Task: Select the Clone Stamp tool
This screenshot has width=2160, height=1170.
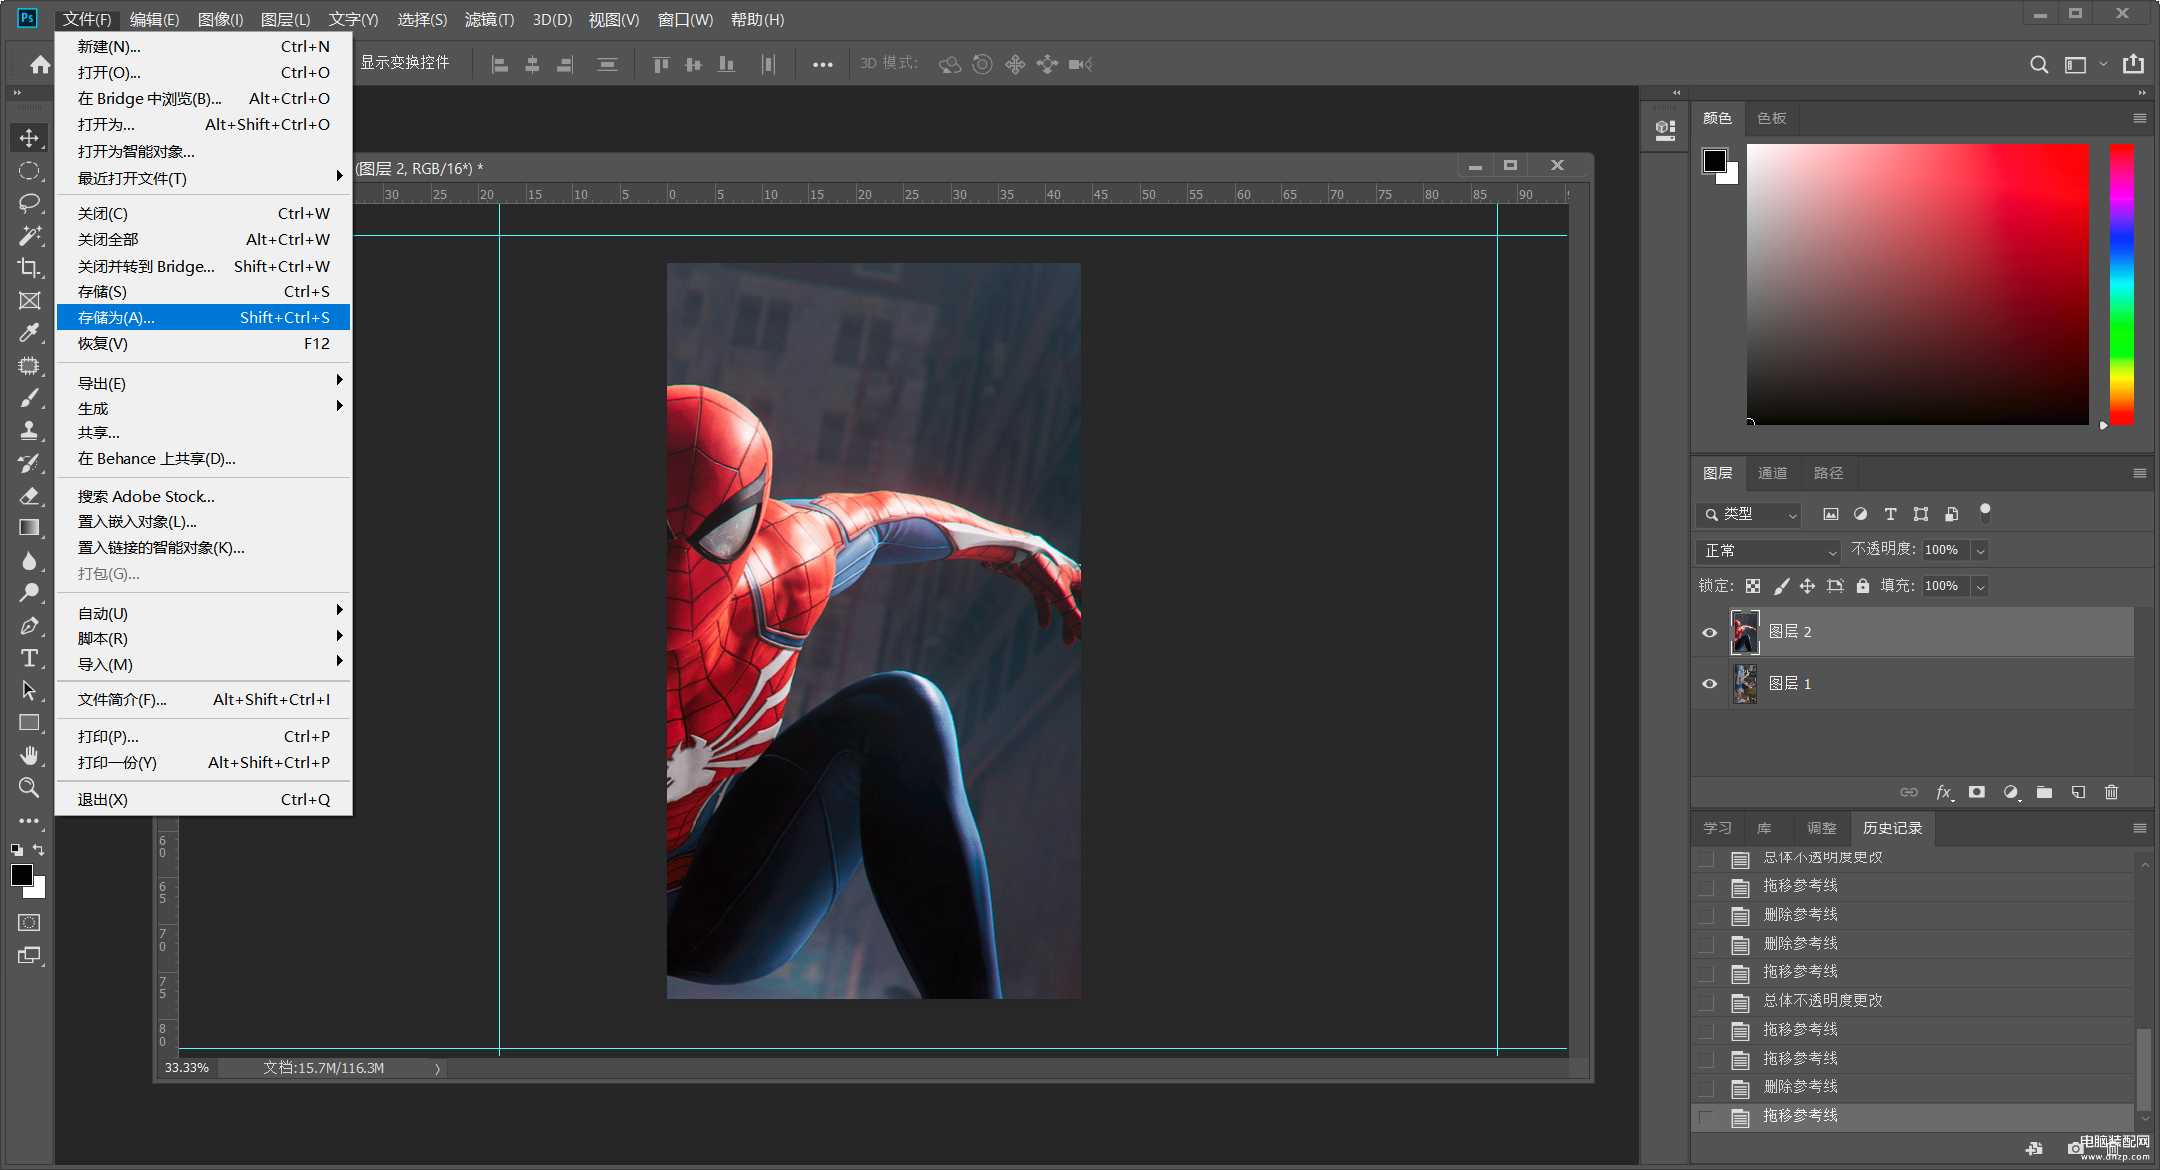Action: click(29, 431)
